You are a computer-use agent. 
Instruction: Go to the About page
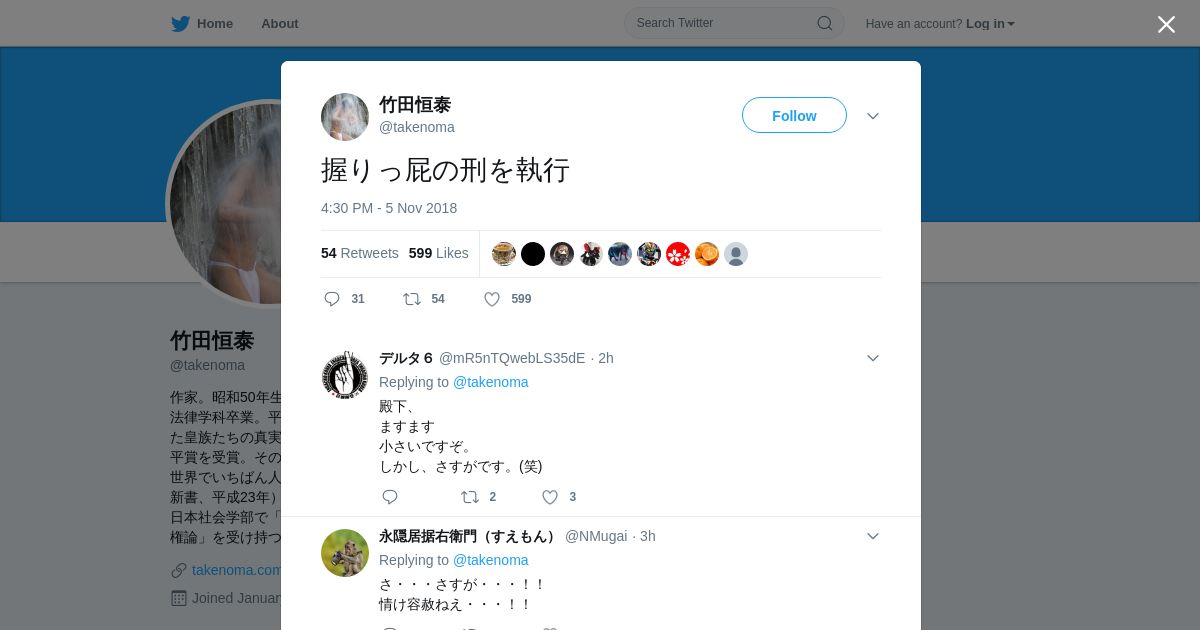click(280, 24)
